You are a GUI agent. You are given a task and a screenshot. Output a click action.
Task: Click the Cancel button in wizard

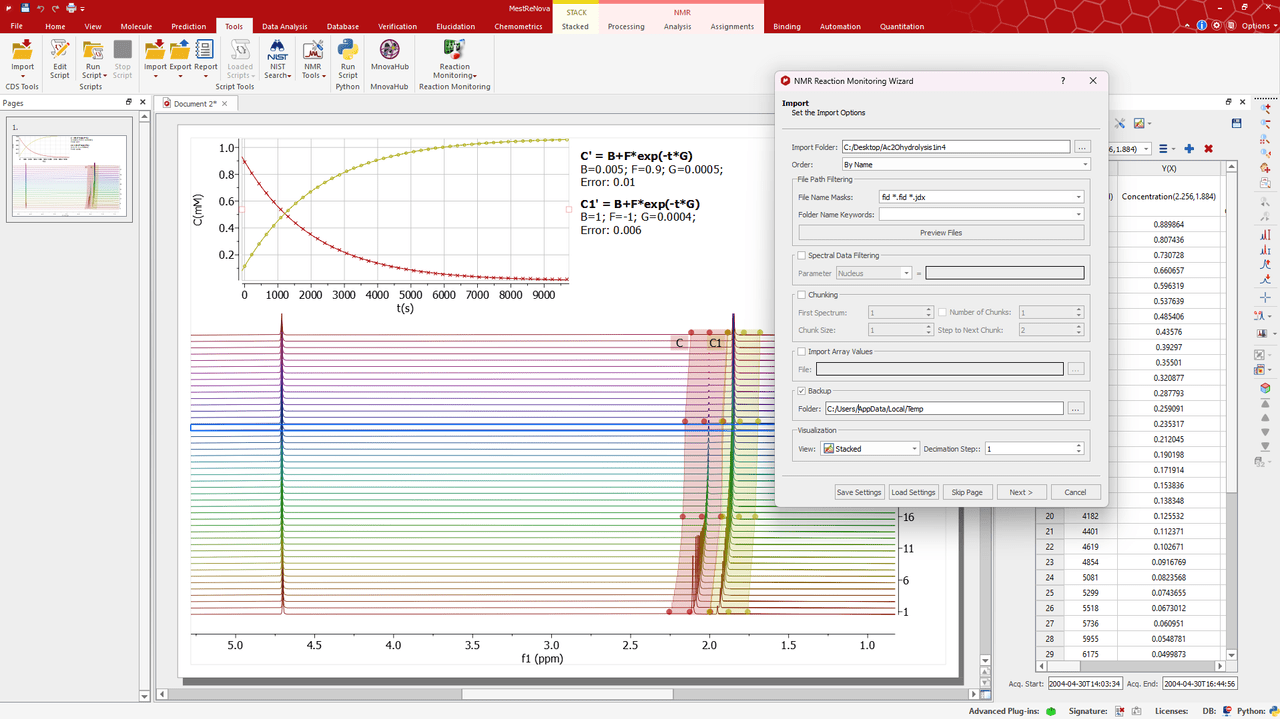(x=1075, y=492)
